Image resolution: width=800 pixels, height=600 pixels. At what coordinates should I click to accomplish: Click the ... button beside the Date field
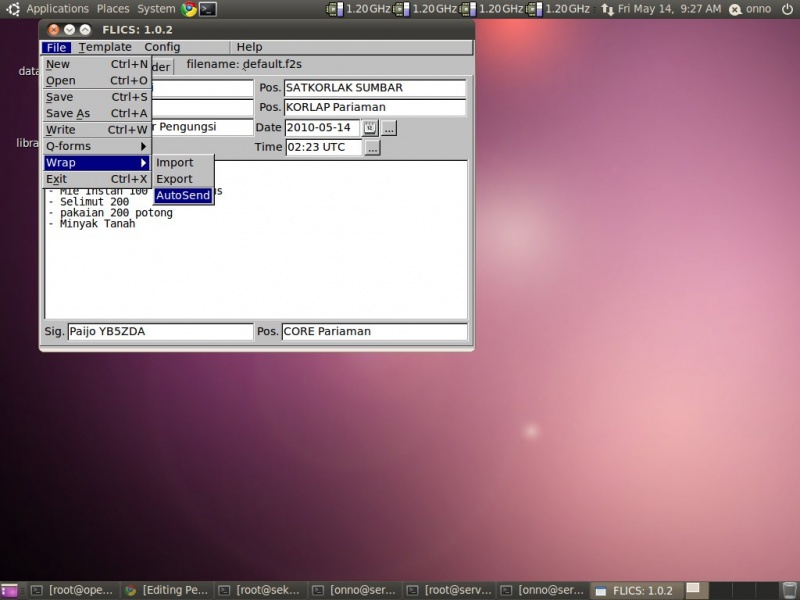coord(389,128)
